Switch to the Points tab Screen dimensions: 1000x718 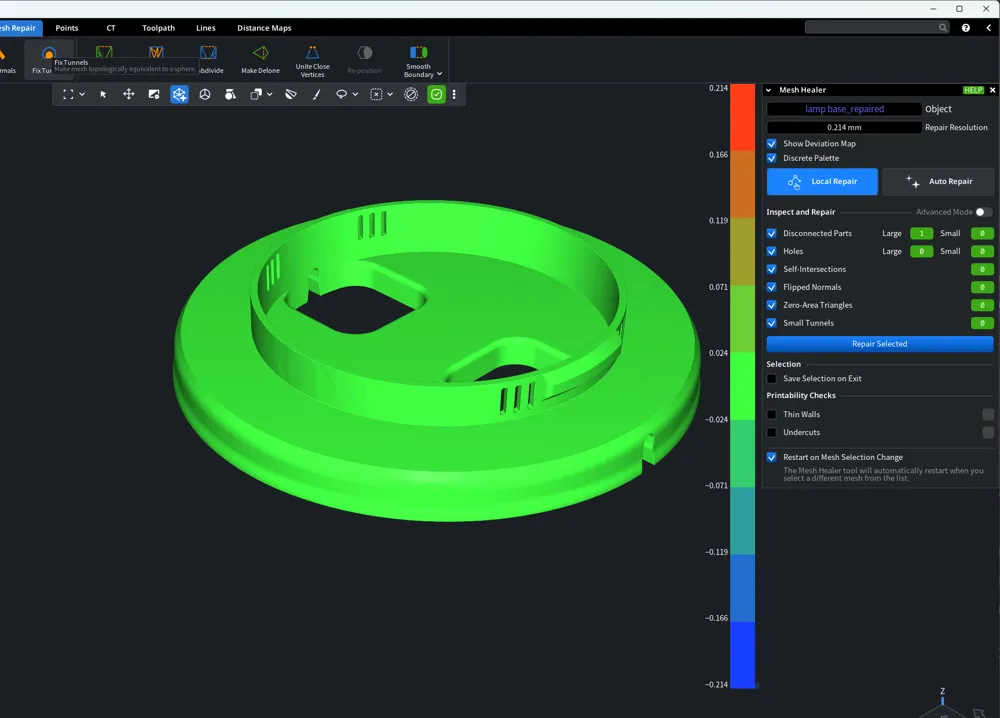coord(67,28)
